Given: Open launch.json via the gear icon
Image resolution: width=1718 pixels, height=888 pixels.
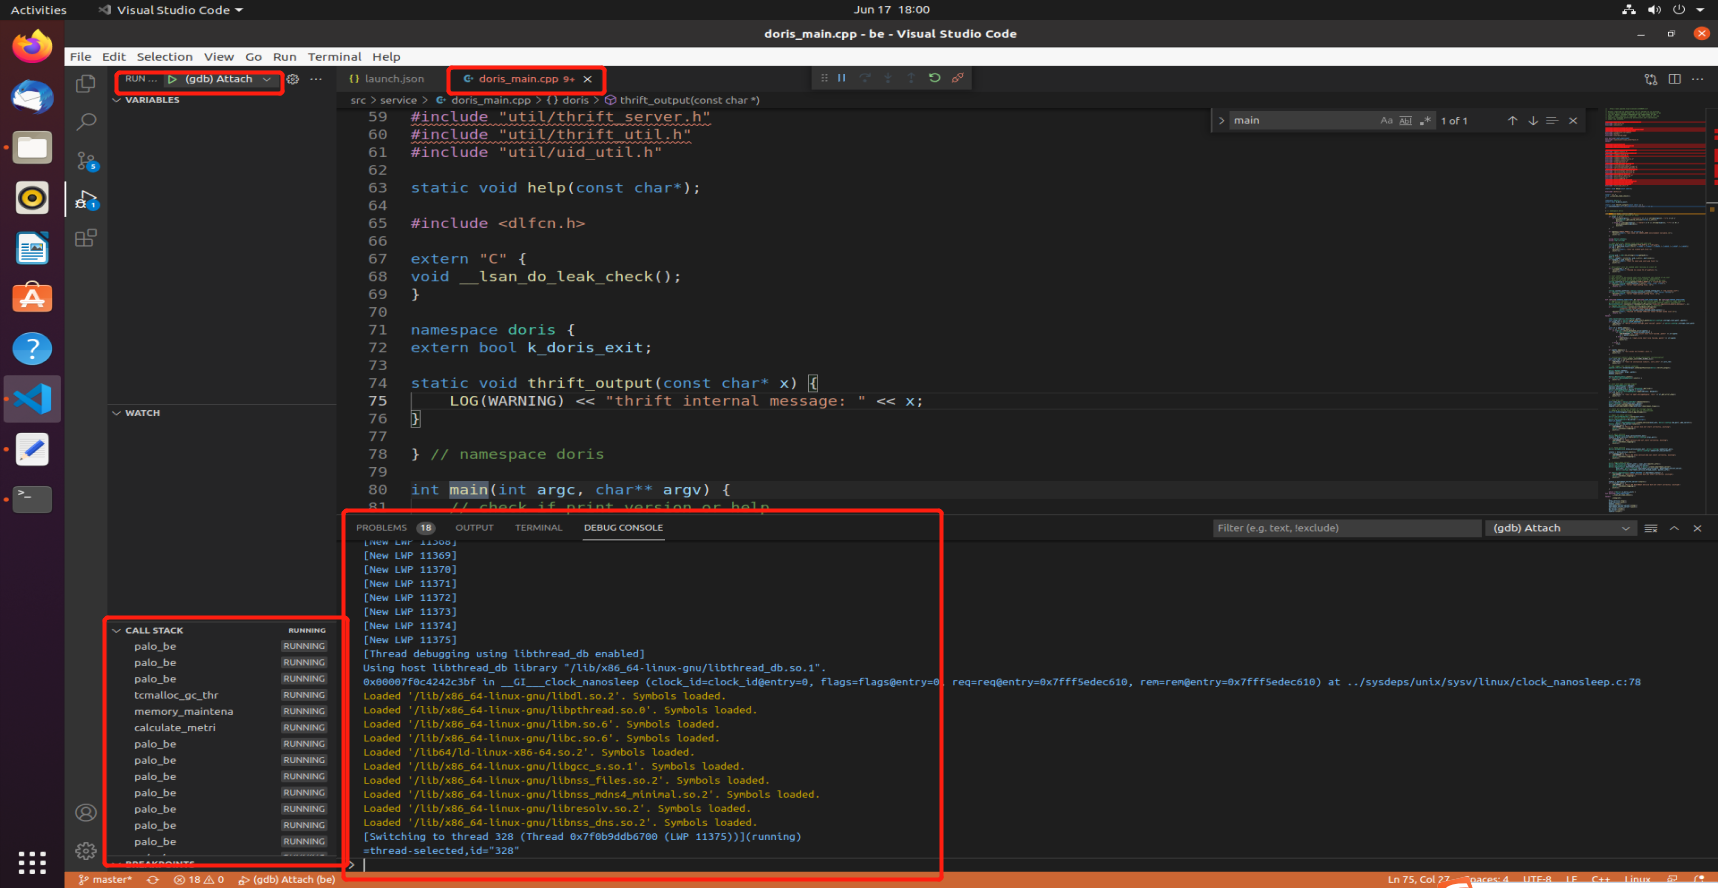Looking at the screenshot, I should (x=293, y=79).
